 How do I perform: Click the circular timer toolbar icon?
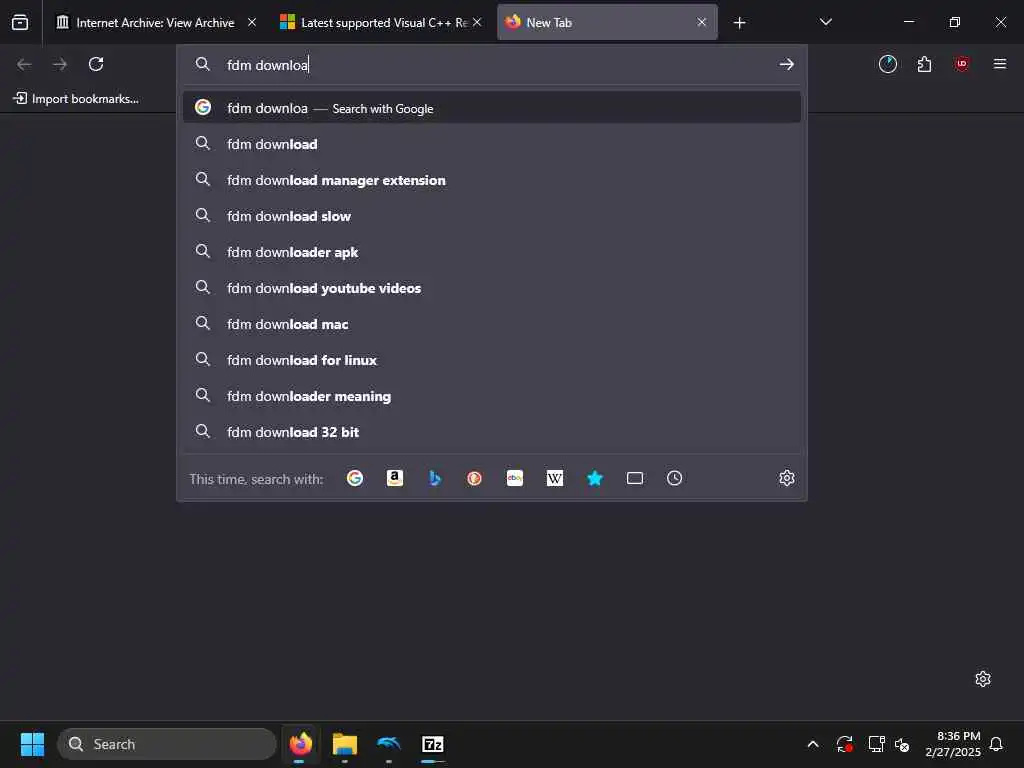[x=888, y=64]
